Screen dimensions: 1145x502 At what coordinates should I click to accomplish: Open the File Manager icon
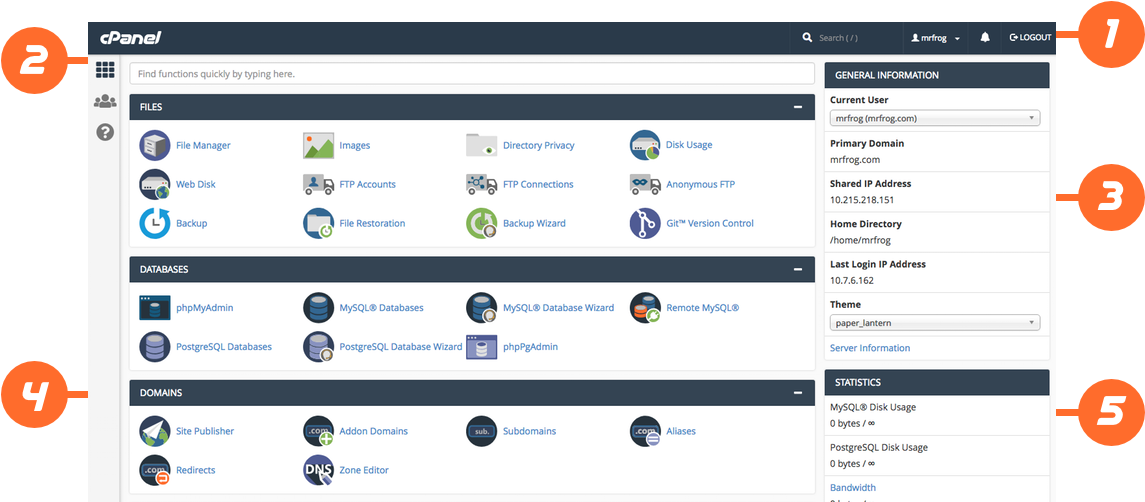(154, 145)
